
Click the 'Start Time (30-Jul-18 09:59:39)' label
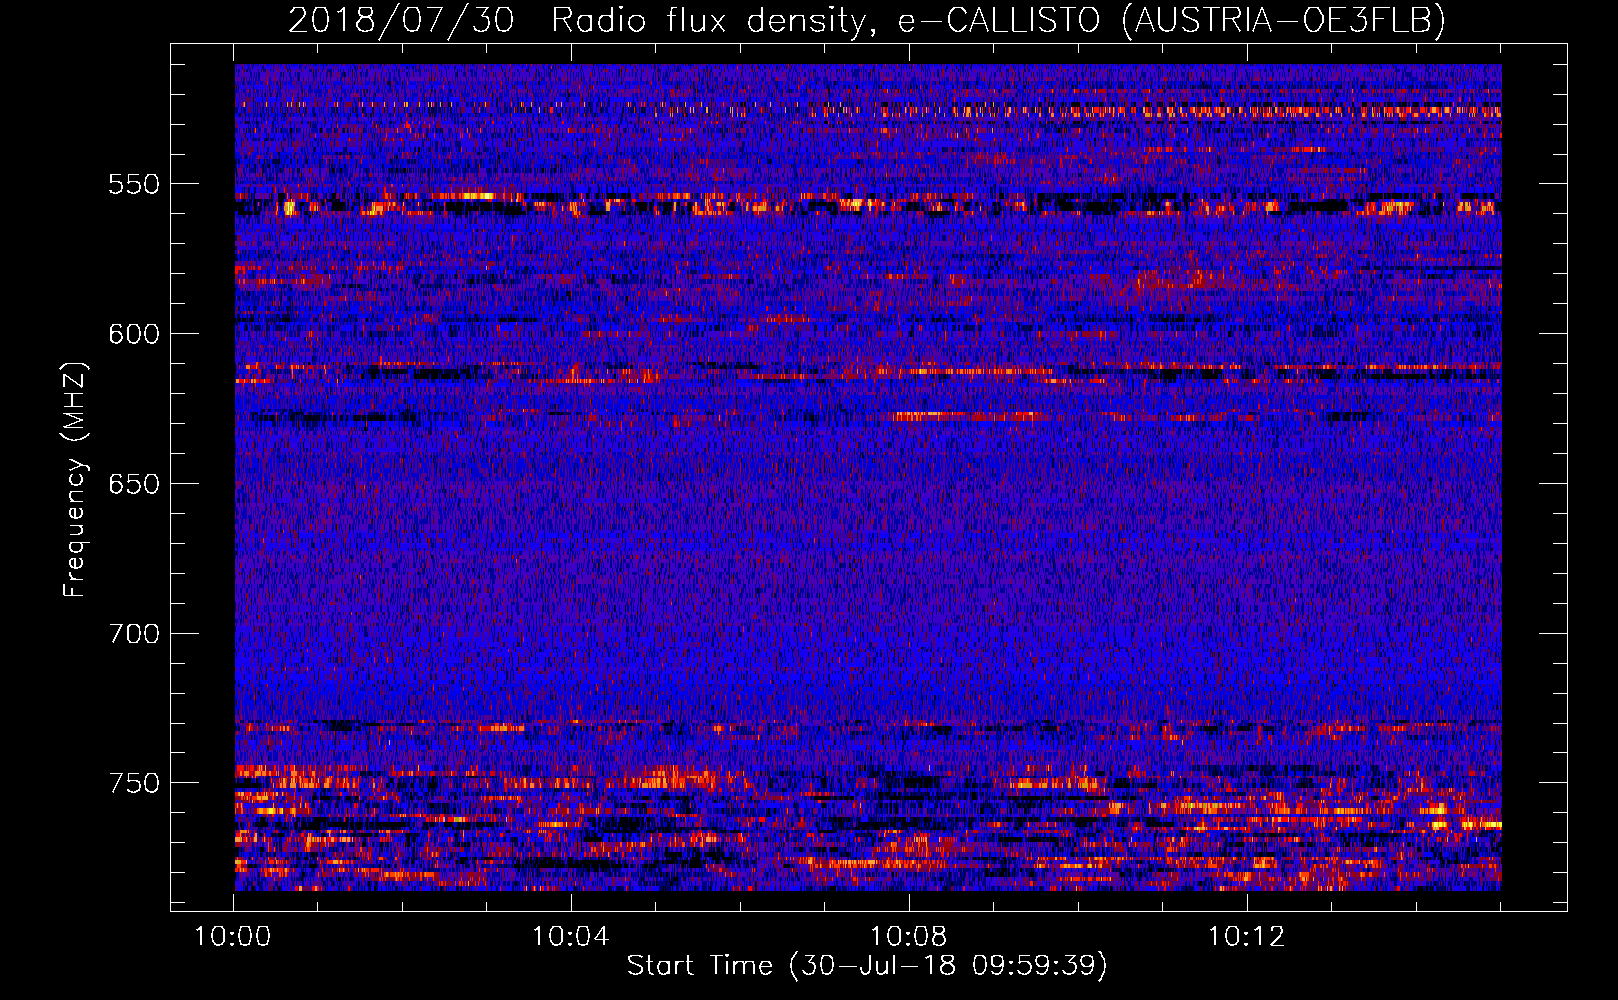[x=867, y=966]
